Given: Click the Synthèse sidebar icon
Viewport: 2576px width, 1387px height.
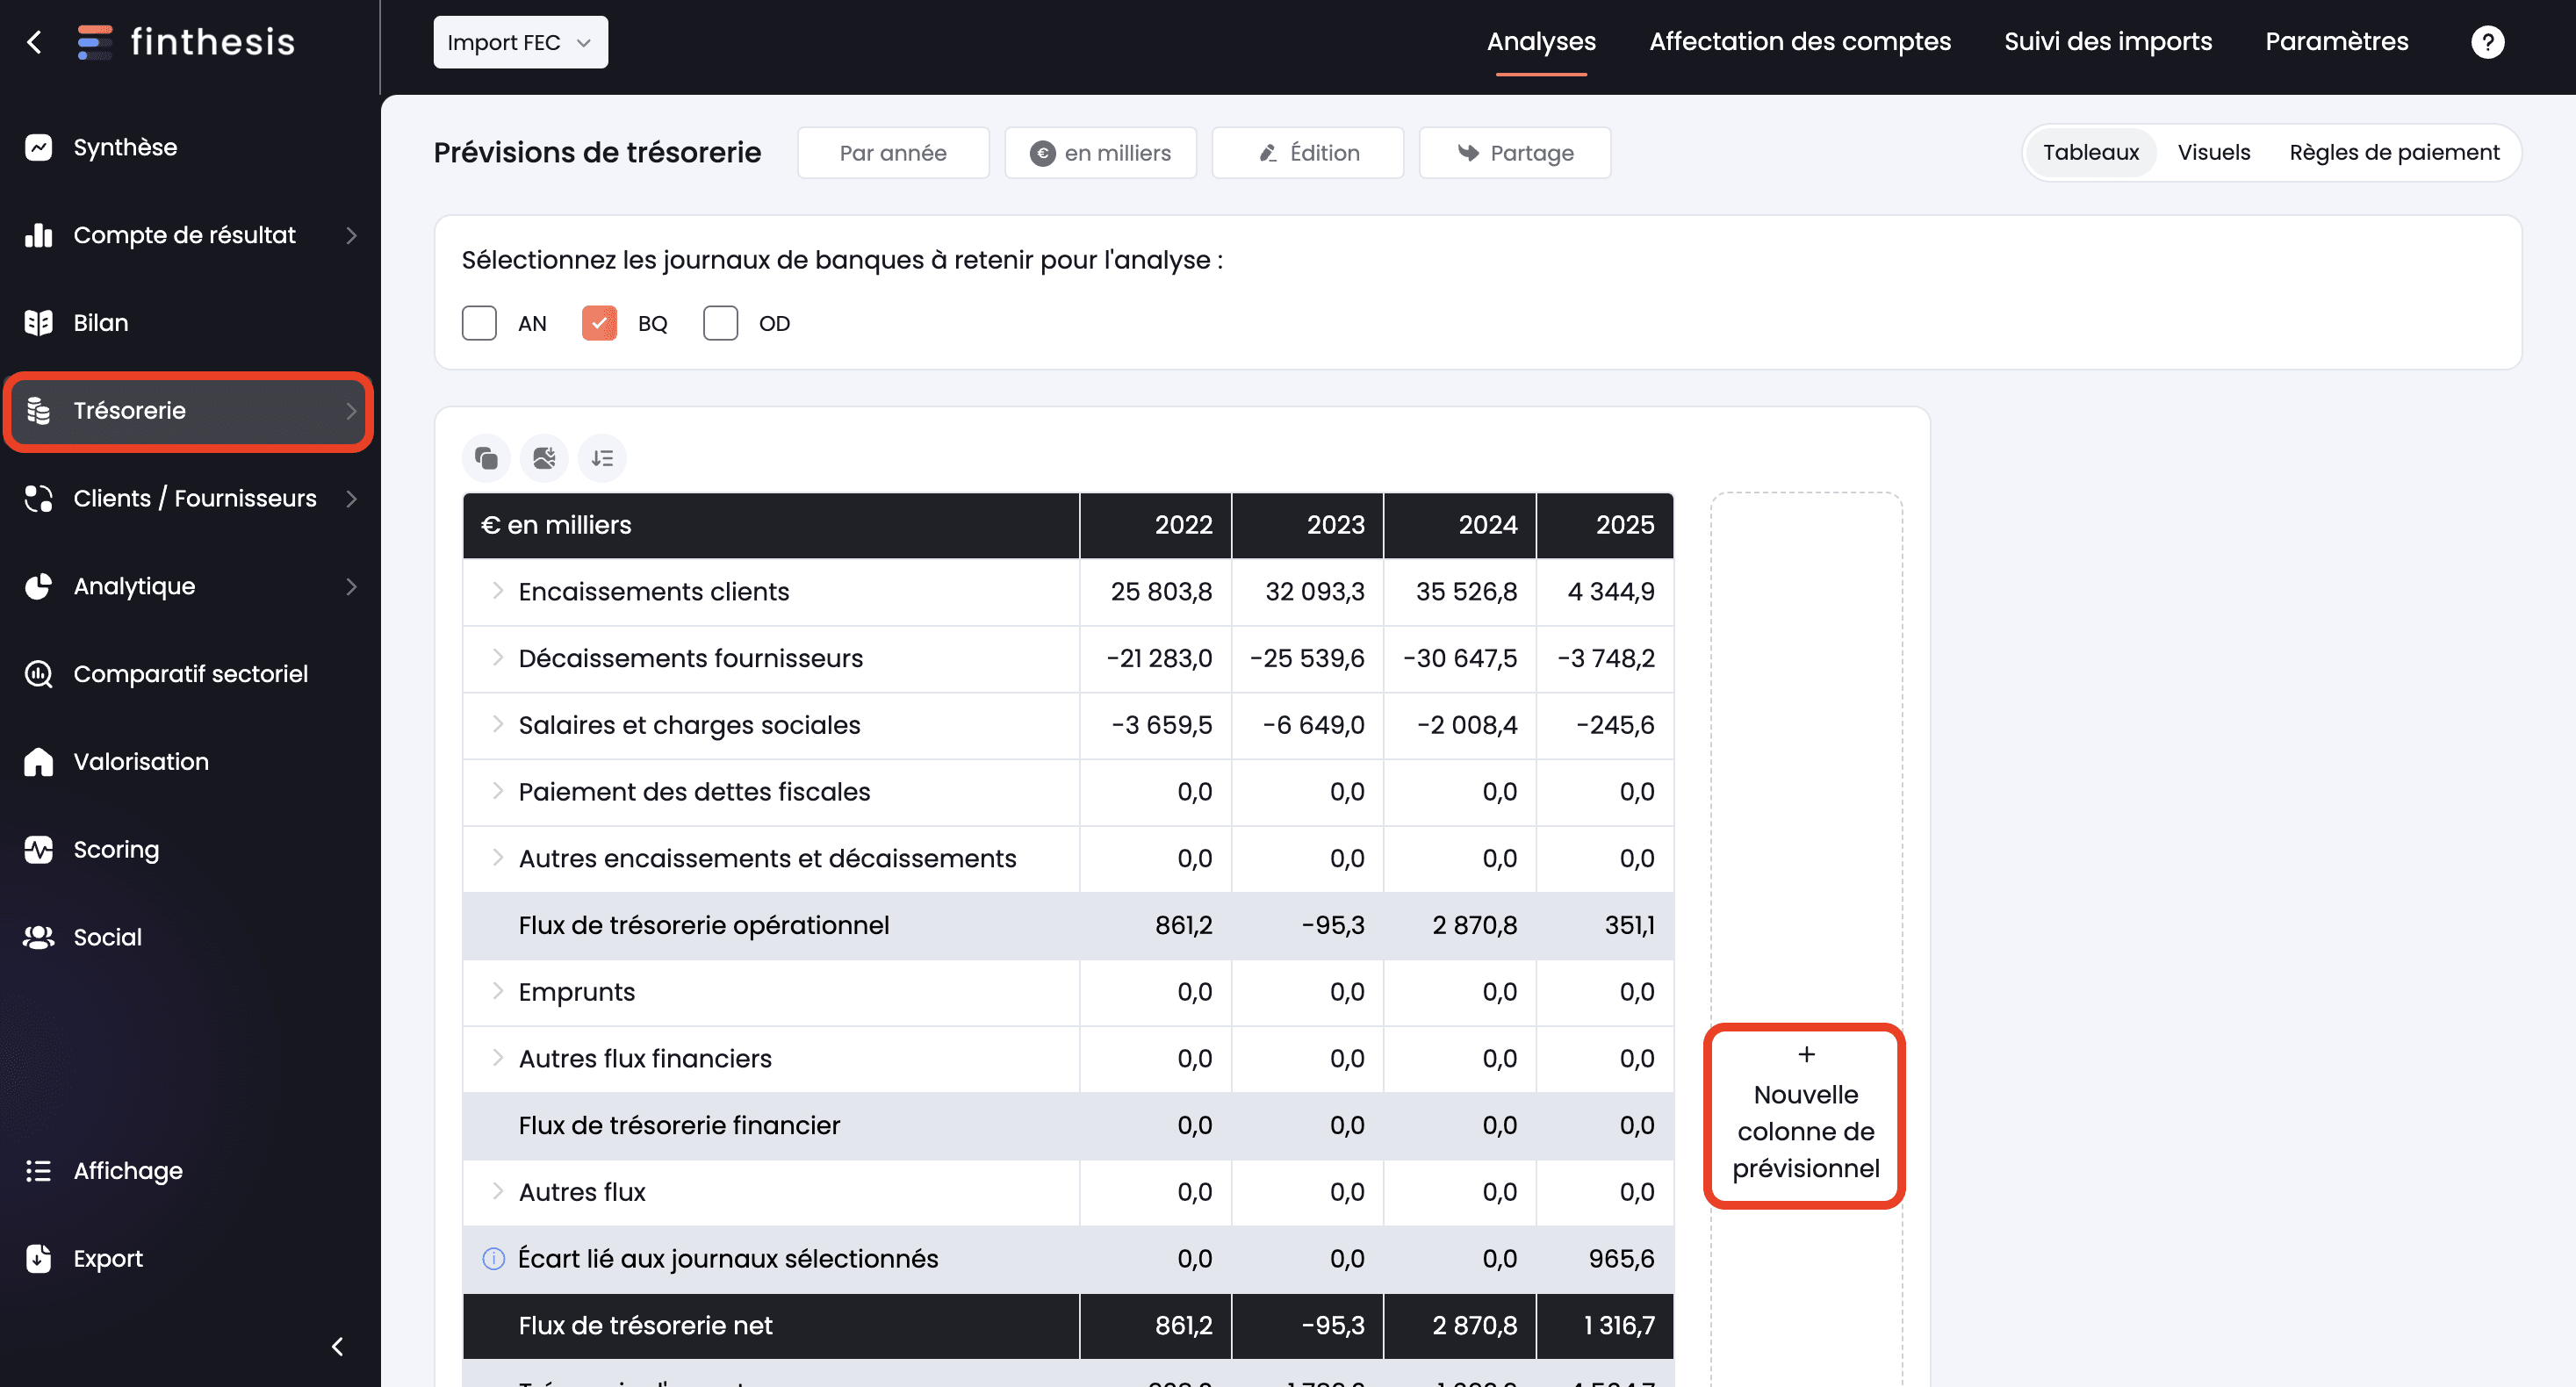Looking at the screenshot, I should tap(38, 147).
